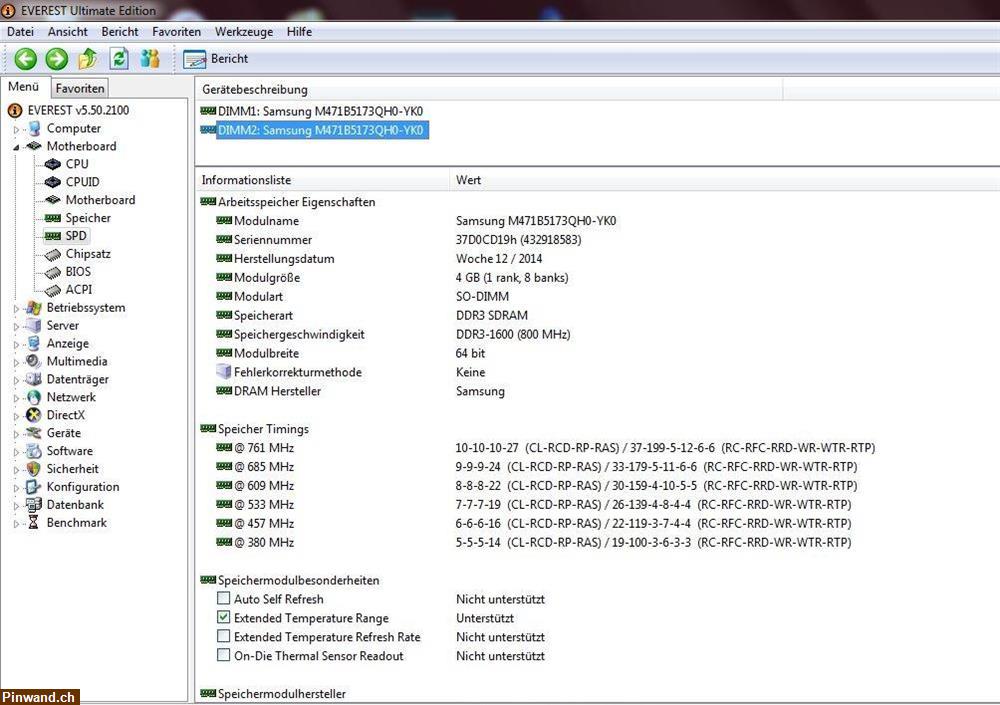Open the Werkzeuge menu

pos(244,31)
